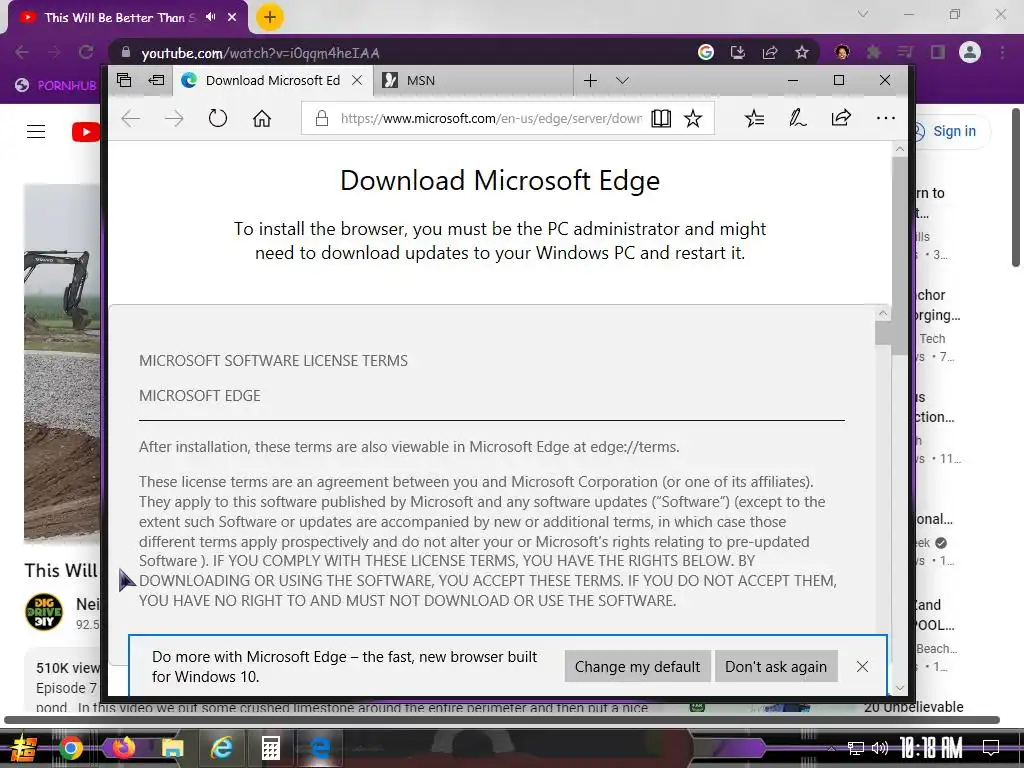Close the Download Microsoft Edge tab

(357, 80)
